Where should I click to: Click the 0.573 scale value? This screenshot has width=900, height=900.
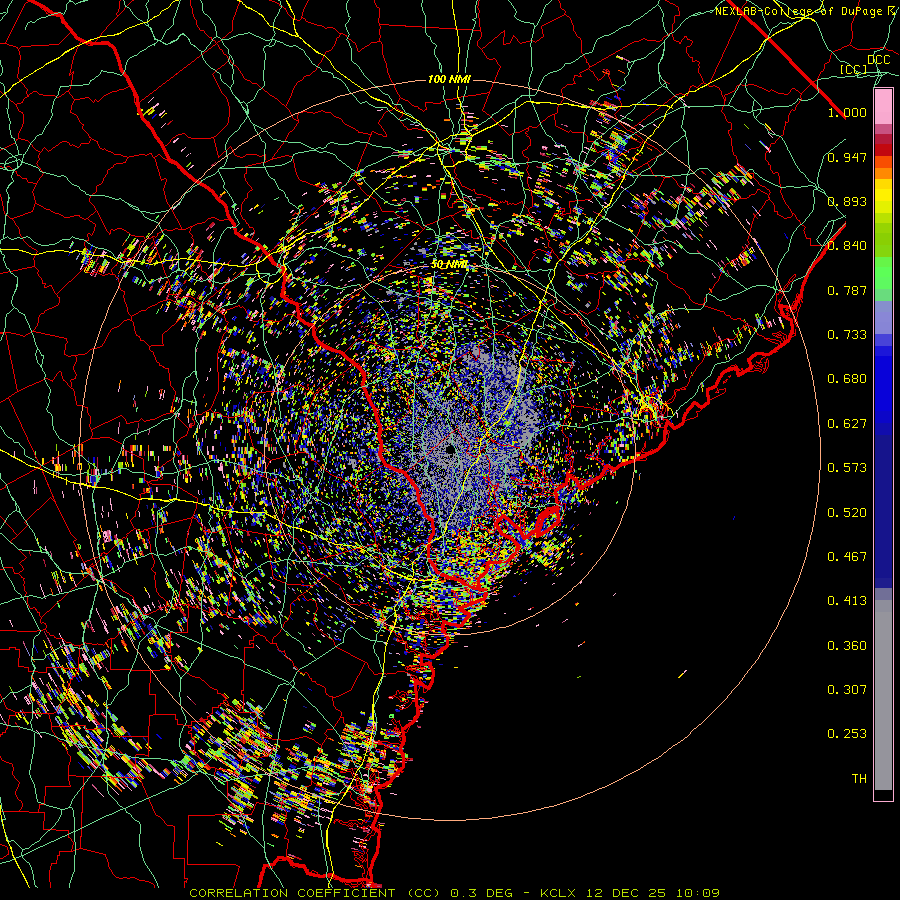[847, 468]
